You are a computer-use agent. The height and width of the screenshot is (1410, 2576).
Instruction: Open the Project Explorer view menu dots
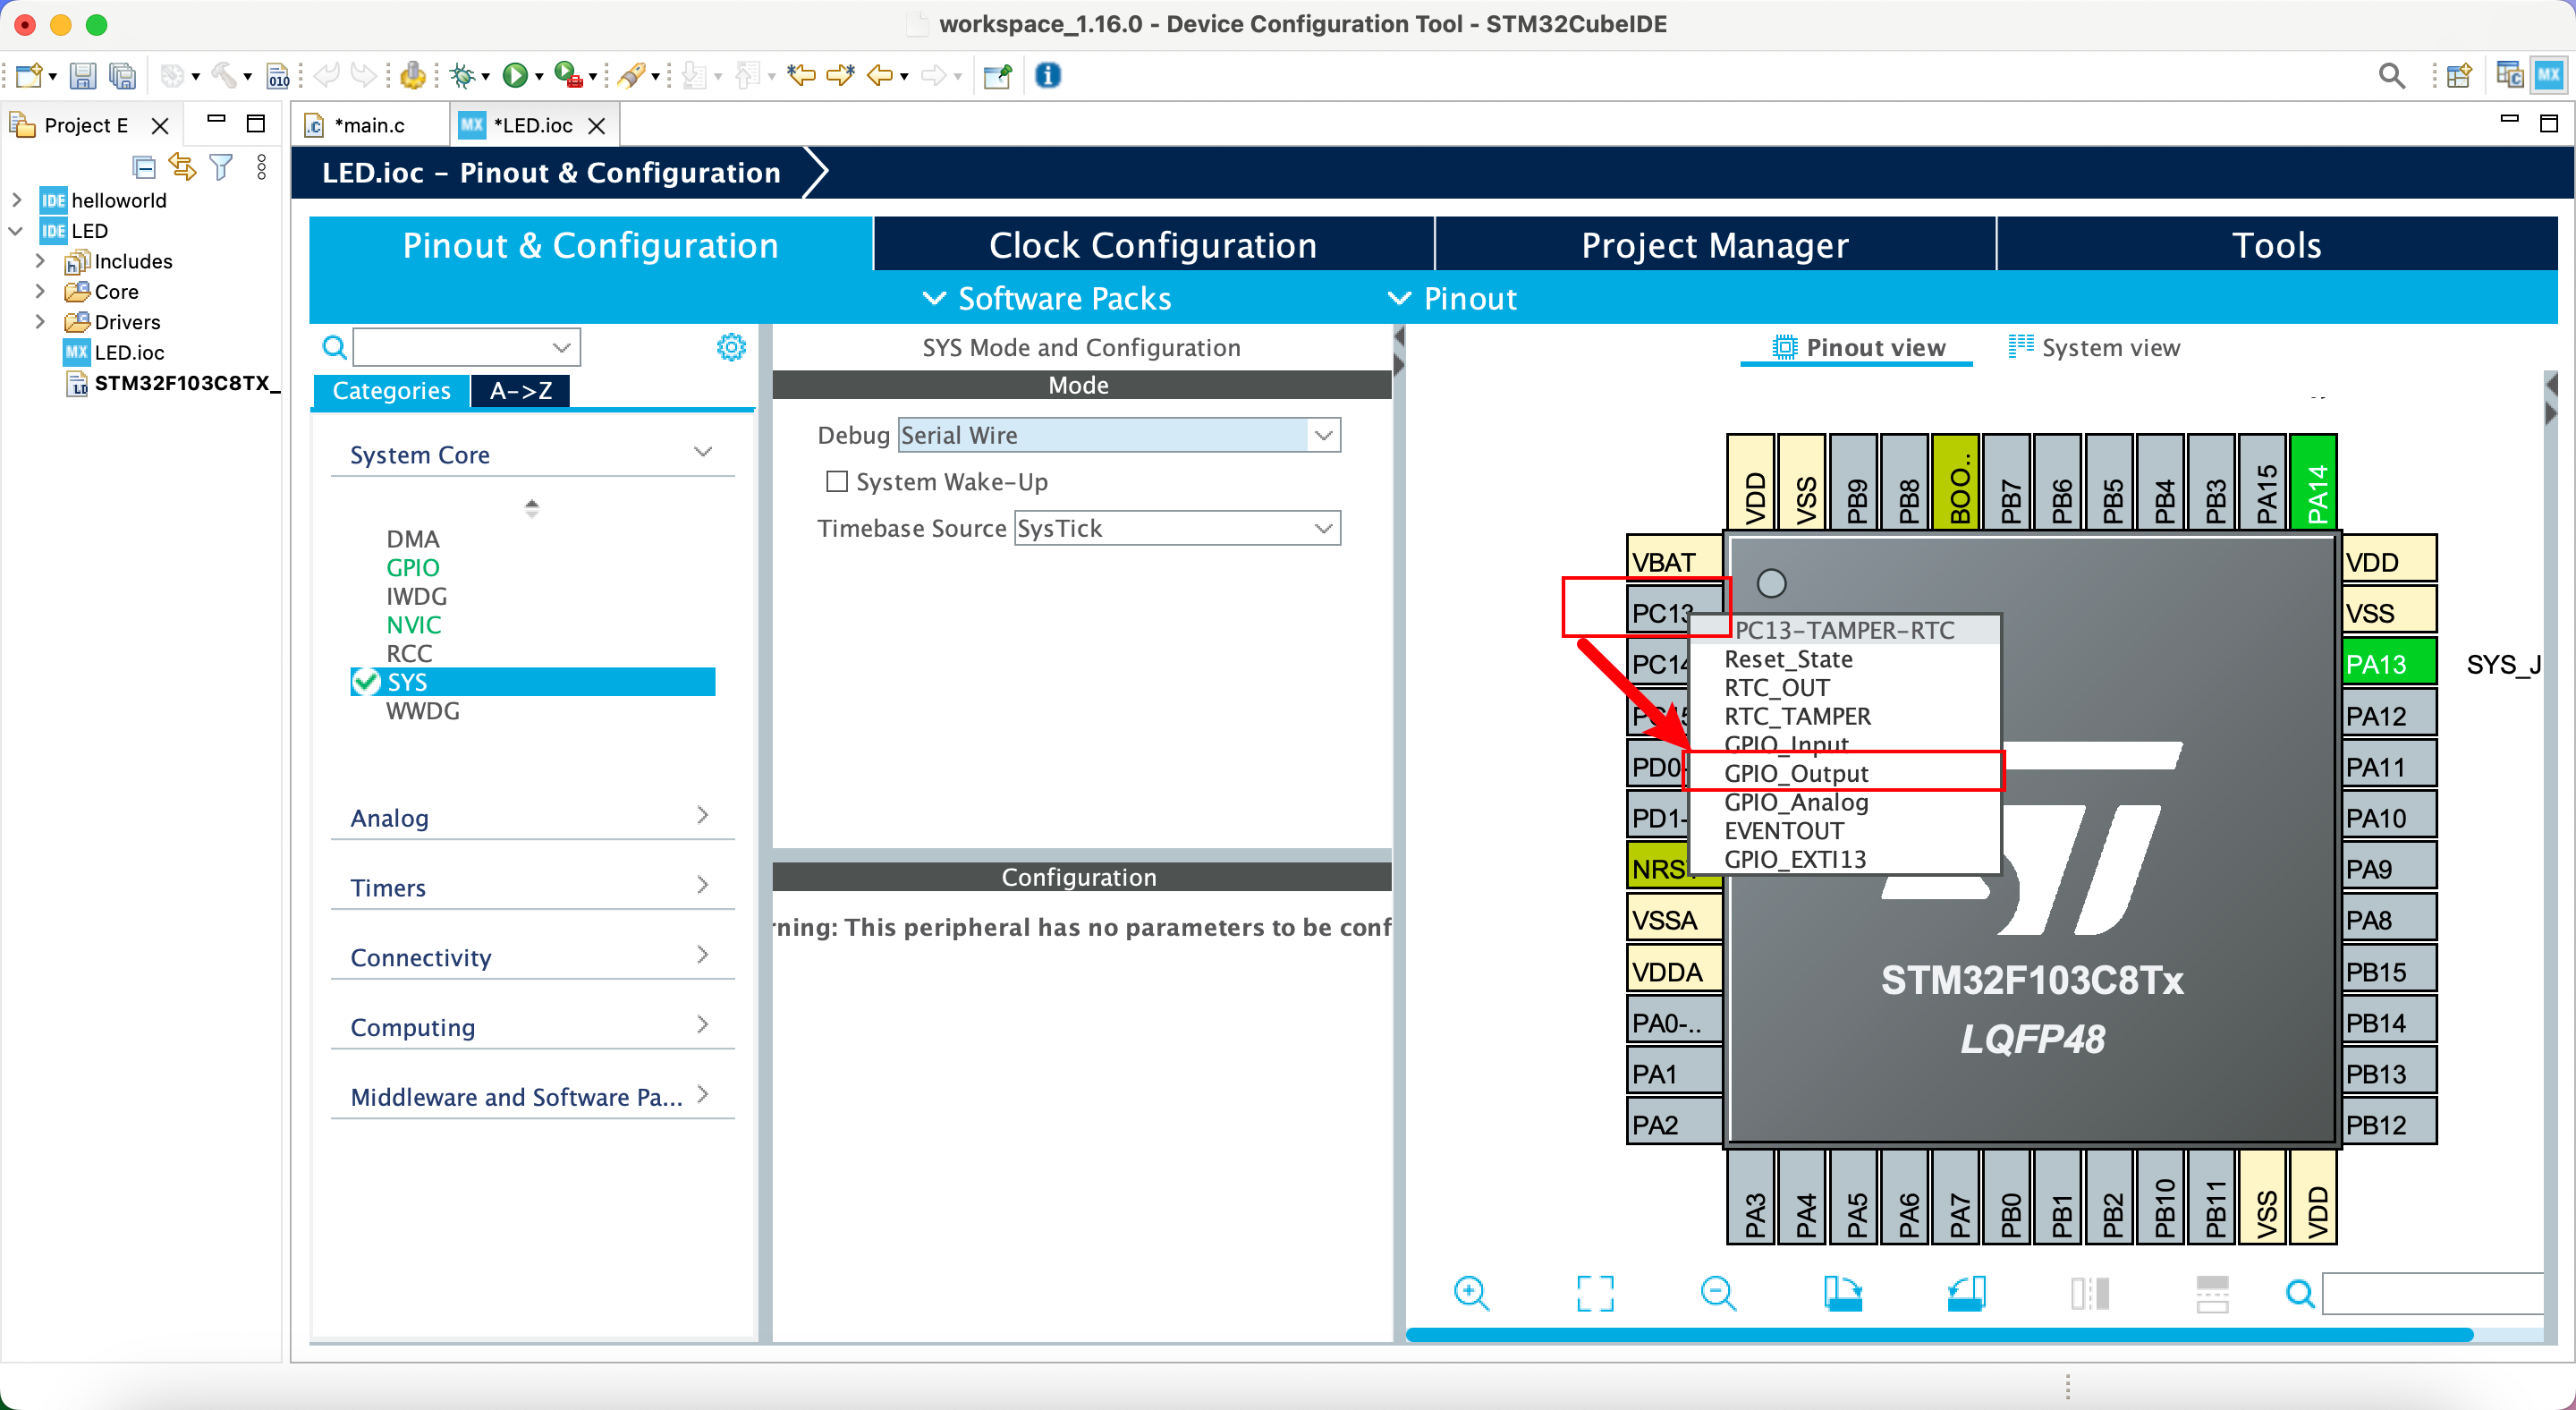coord(262,166)
